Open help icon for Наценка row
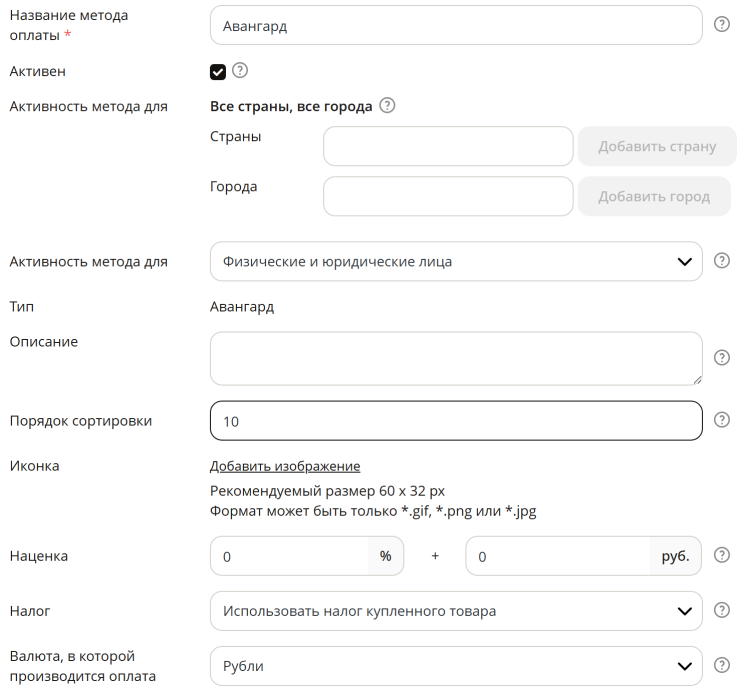Screen dimensions: 740x694 tap(722, 555)
